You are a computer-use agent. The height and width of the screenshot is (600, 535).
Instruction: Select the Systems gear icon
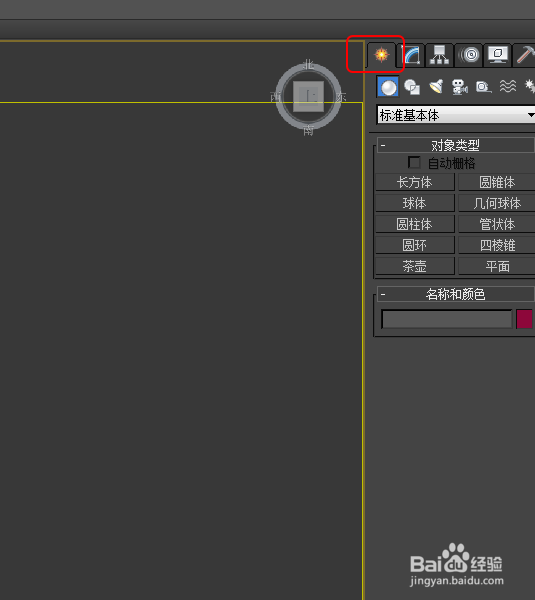tap(530, 86)
